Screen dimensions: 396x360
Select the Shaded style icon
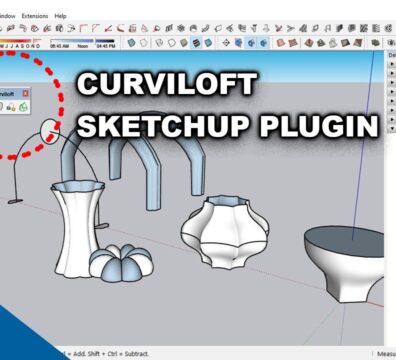coord(184,43)
